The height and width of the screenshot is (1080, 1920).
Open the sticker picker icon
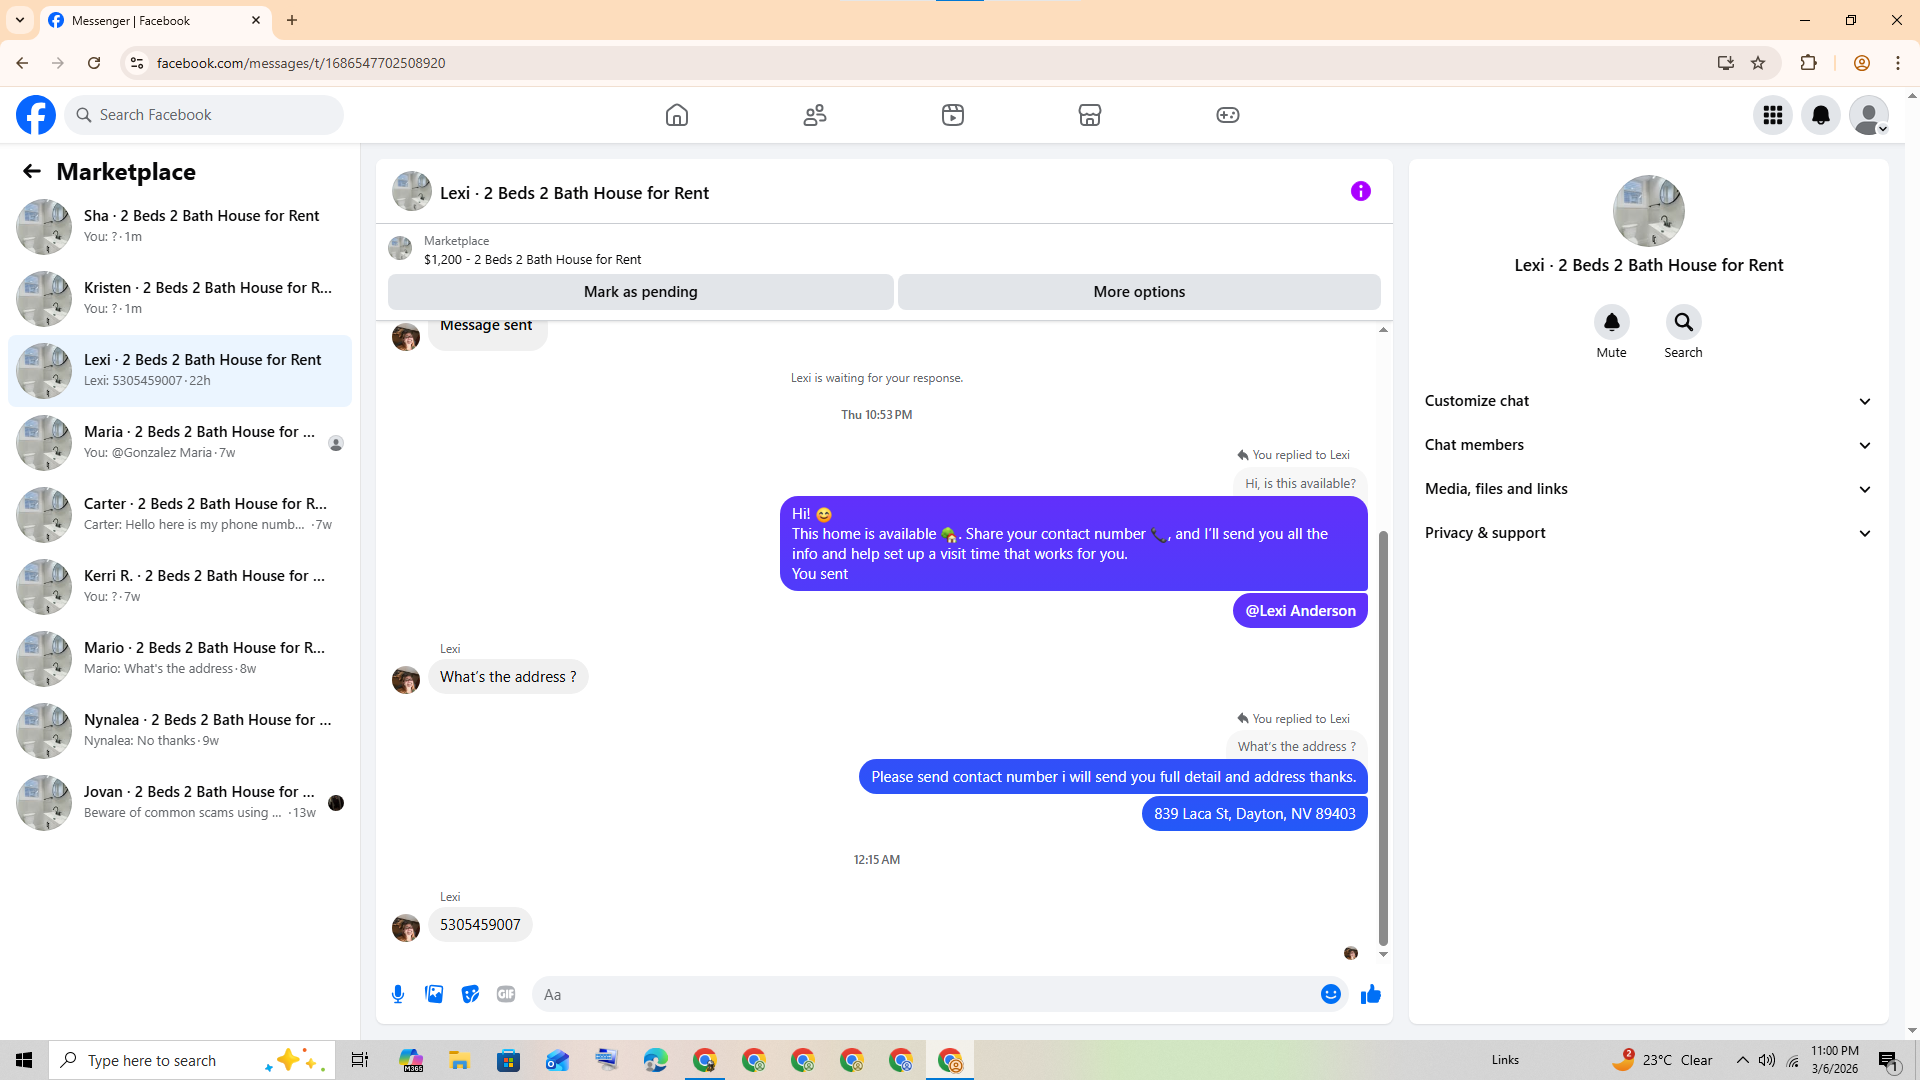pos(470,994)
